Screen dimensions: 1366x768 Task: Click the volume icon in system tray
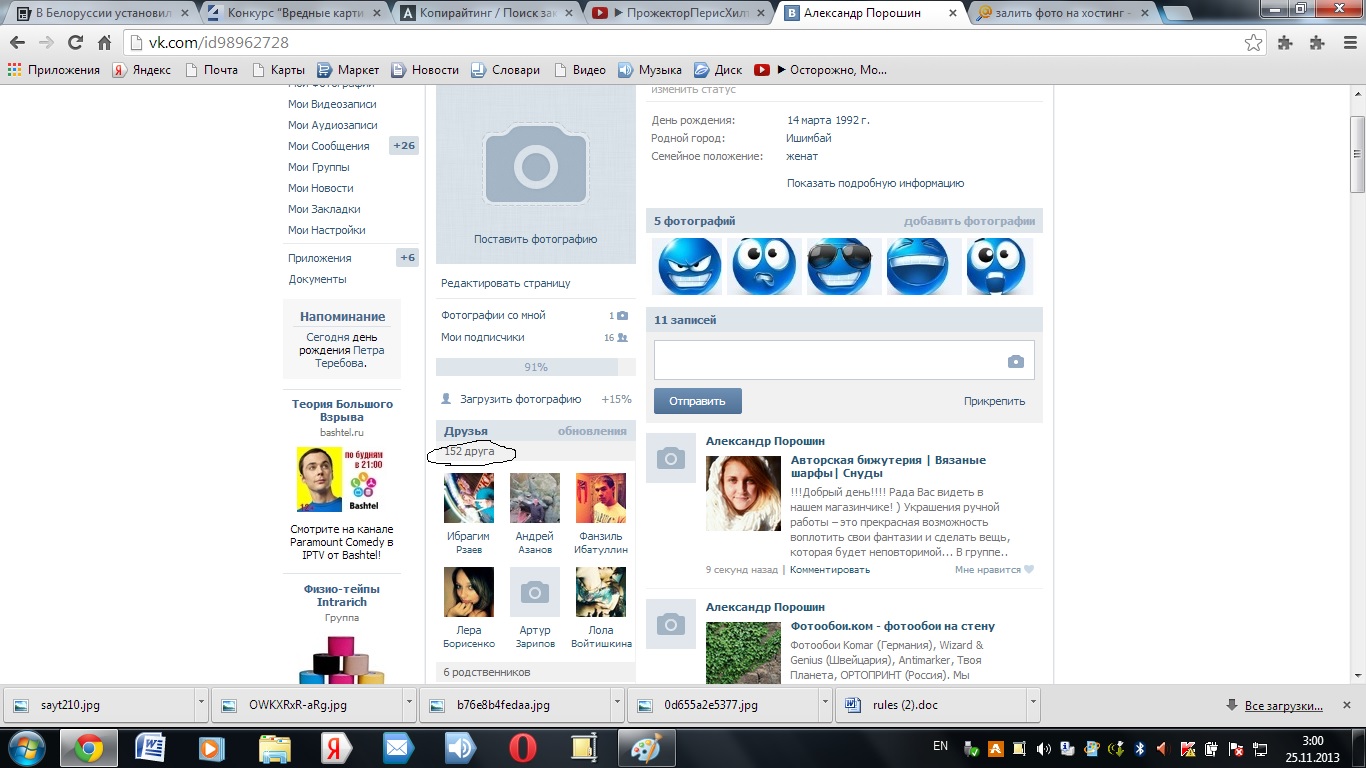tap(1045, 748)
